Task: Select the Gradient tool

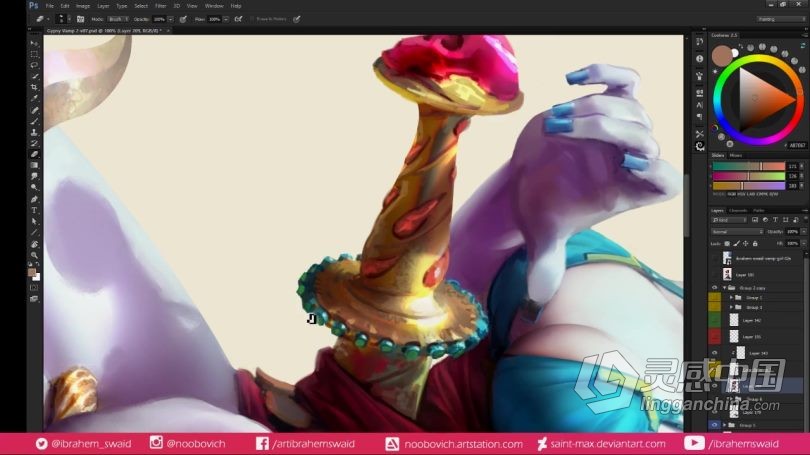Action: (34, 165)
